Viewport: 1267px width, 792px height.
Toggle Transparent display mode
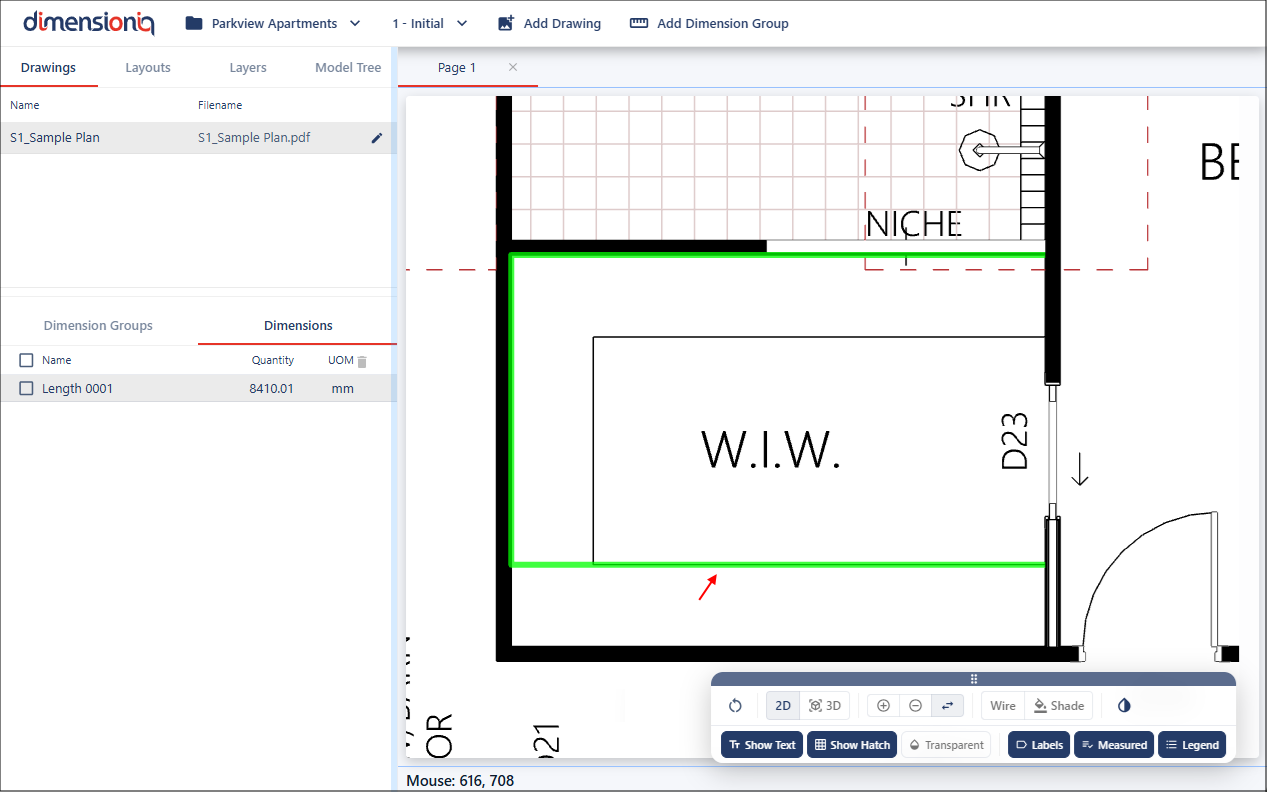point(945,745)
